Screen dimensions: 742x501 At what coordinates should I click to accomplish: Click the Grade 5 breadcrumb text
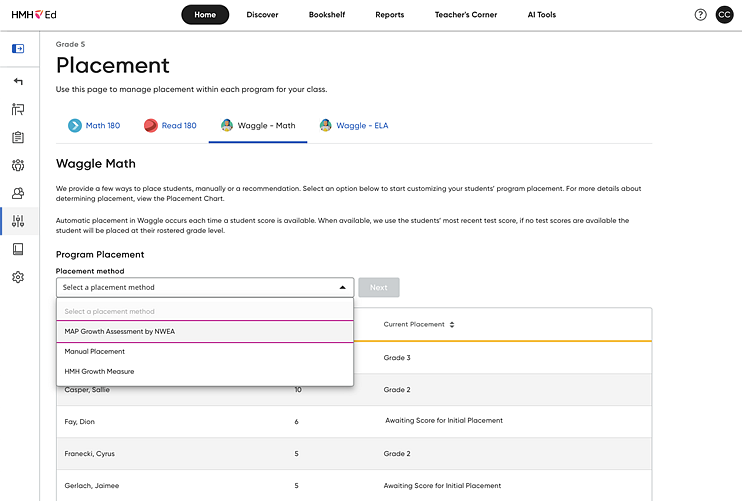pos(71,44)
